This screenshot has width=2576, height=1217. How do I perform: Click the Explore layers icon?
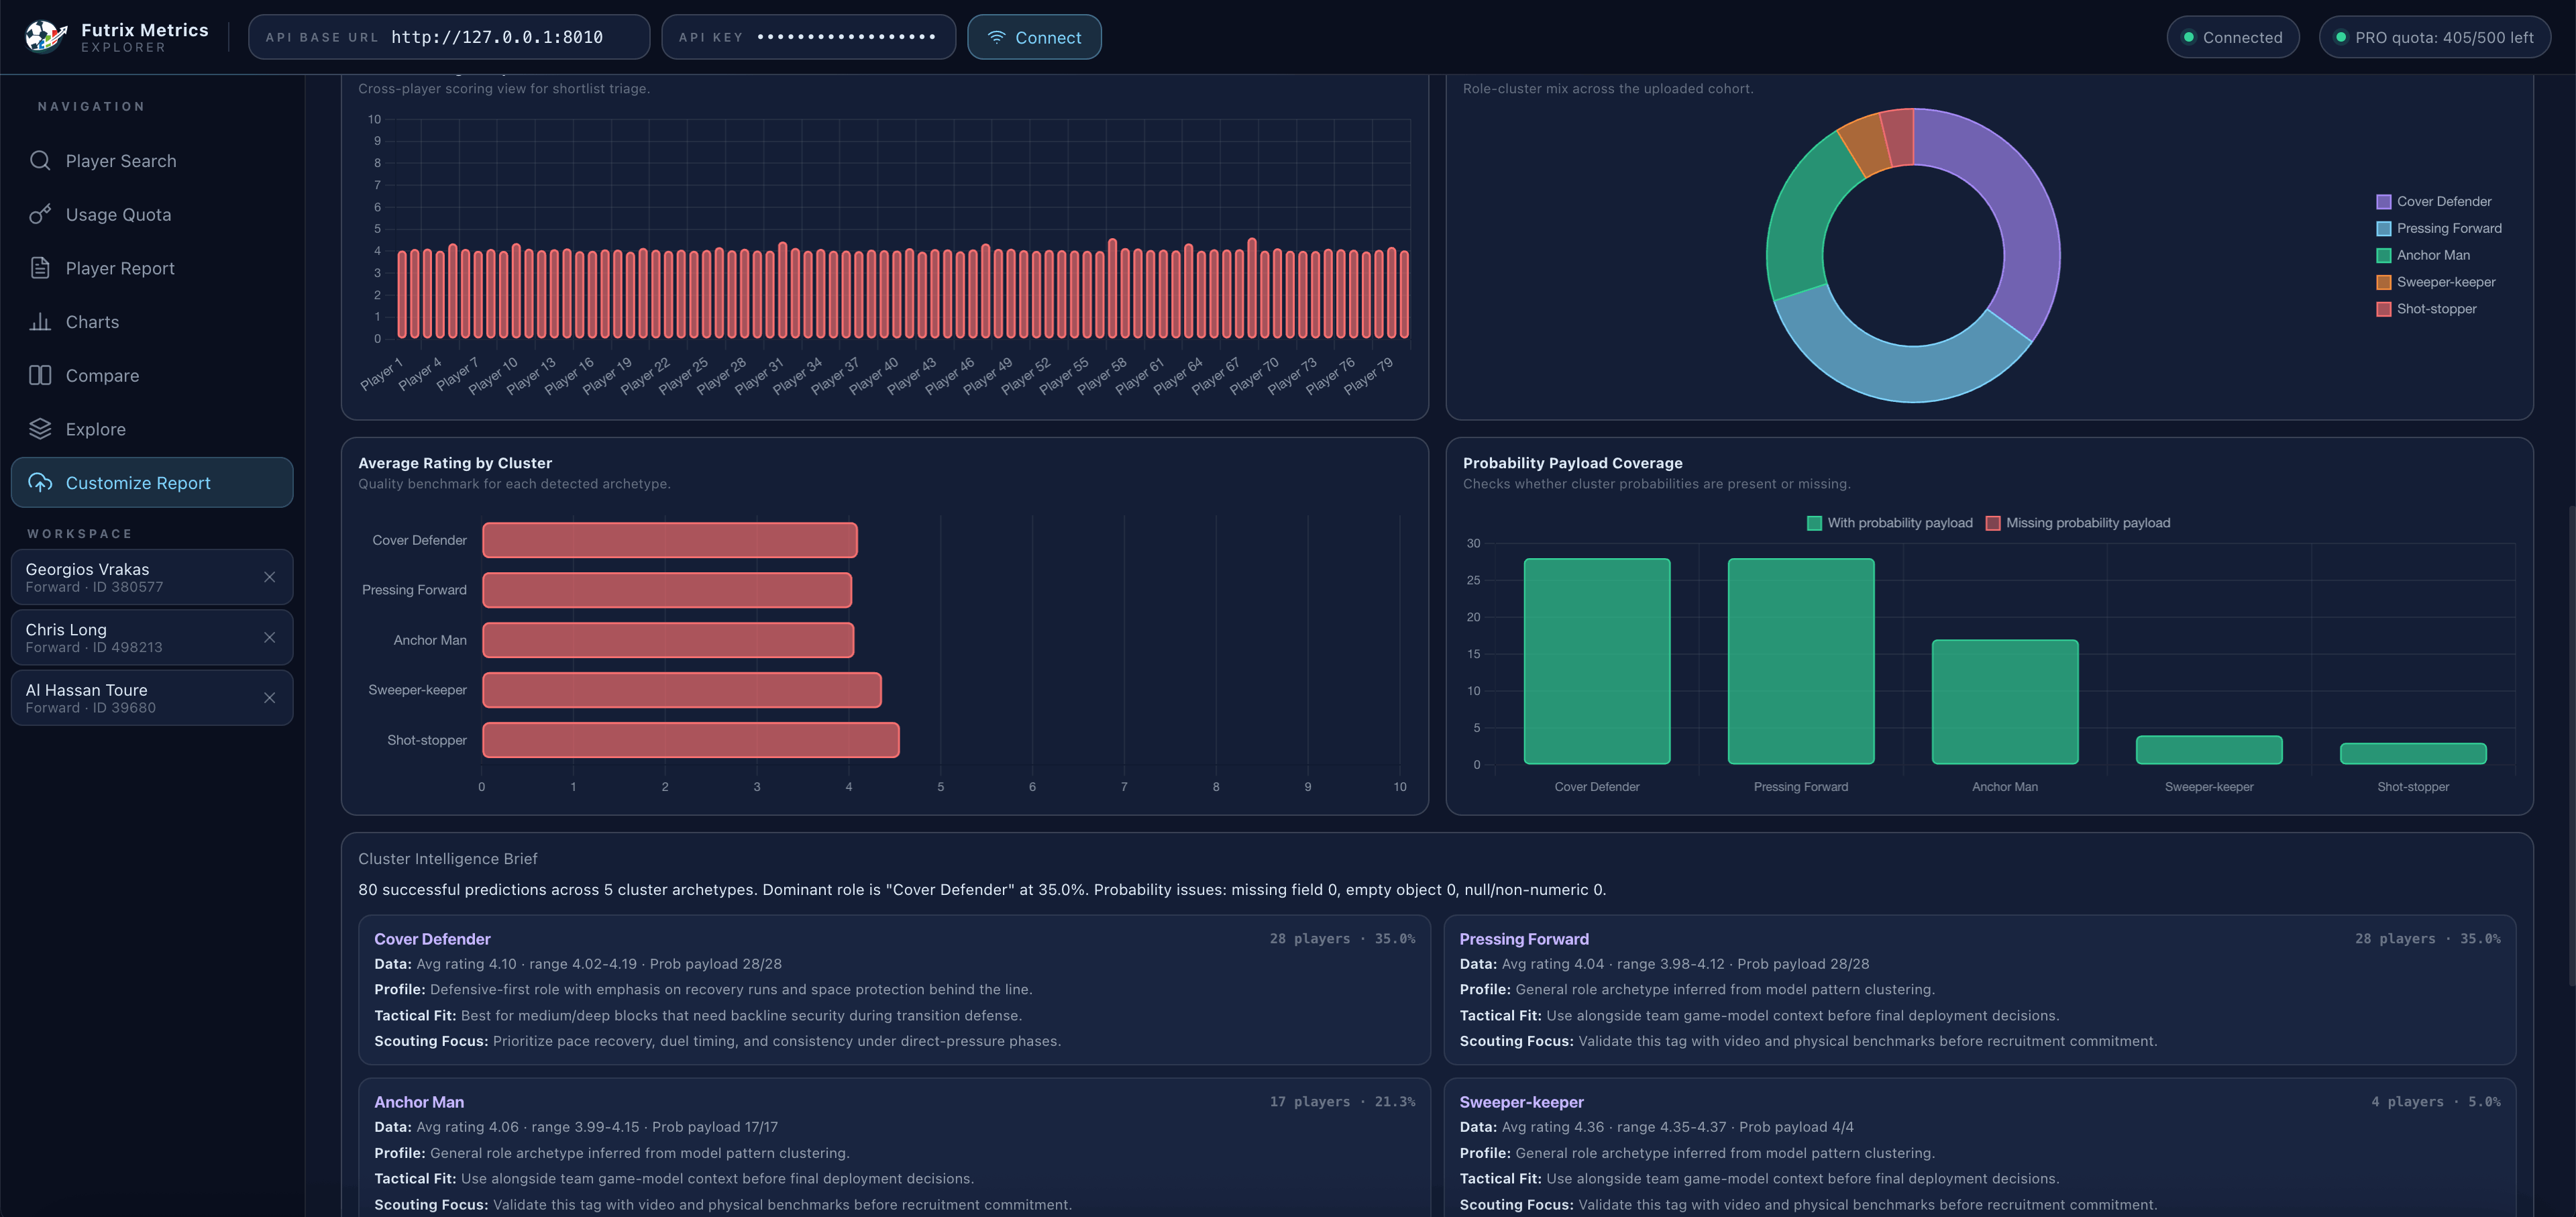[40, 428]
